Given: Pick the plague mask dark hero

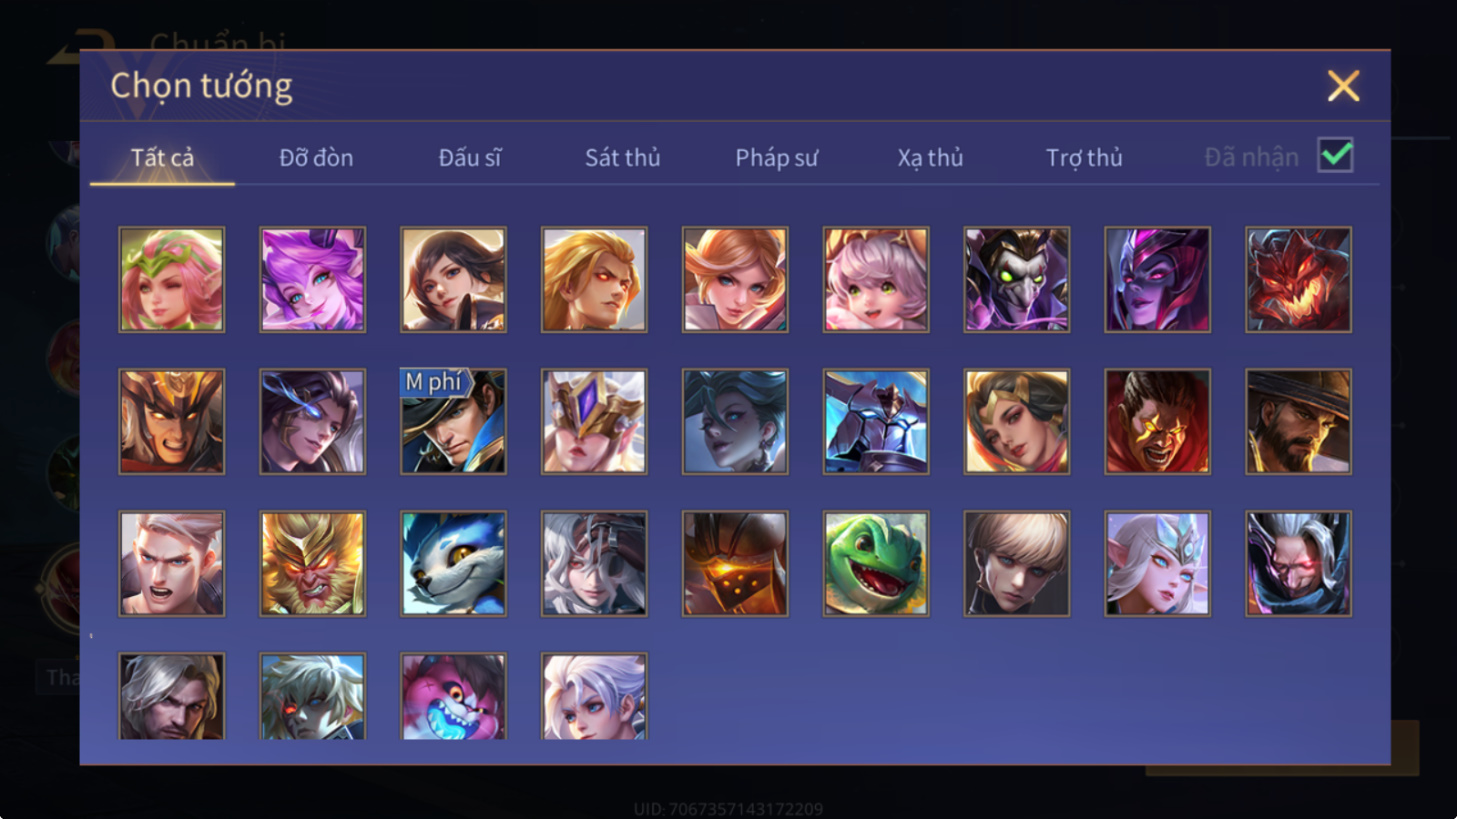Looking at the screenshot, I should pyautogui.click(x=1016, y=279).
